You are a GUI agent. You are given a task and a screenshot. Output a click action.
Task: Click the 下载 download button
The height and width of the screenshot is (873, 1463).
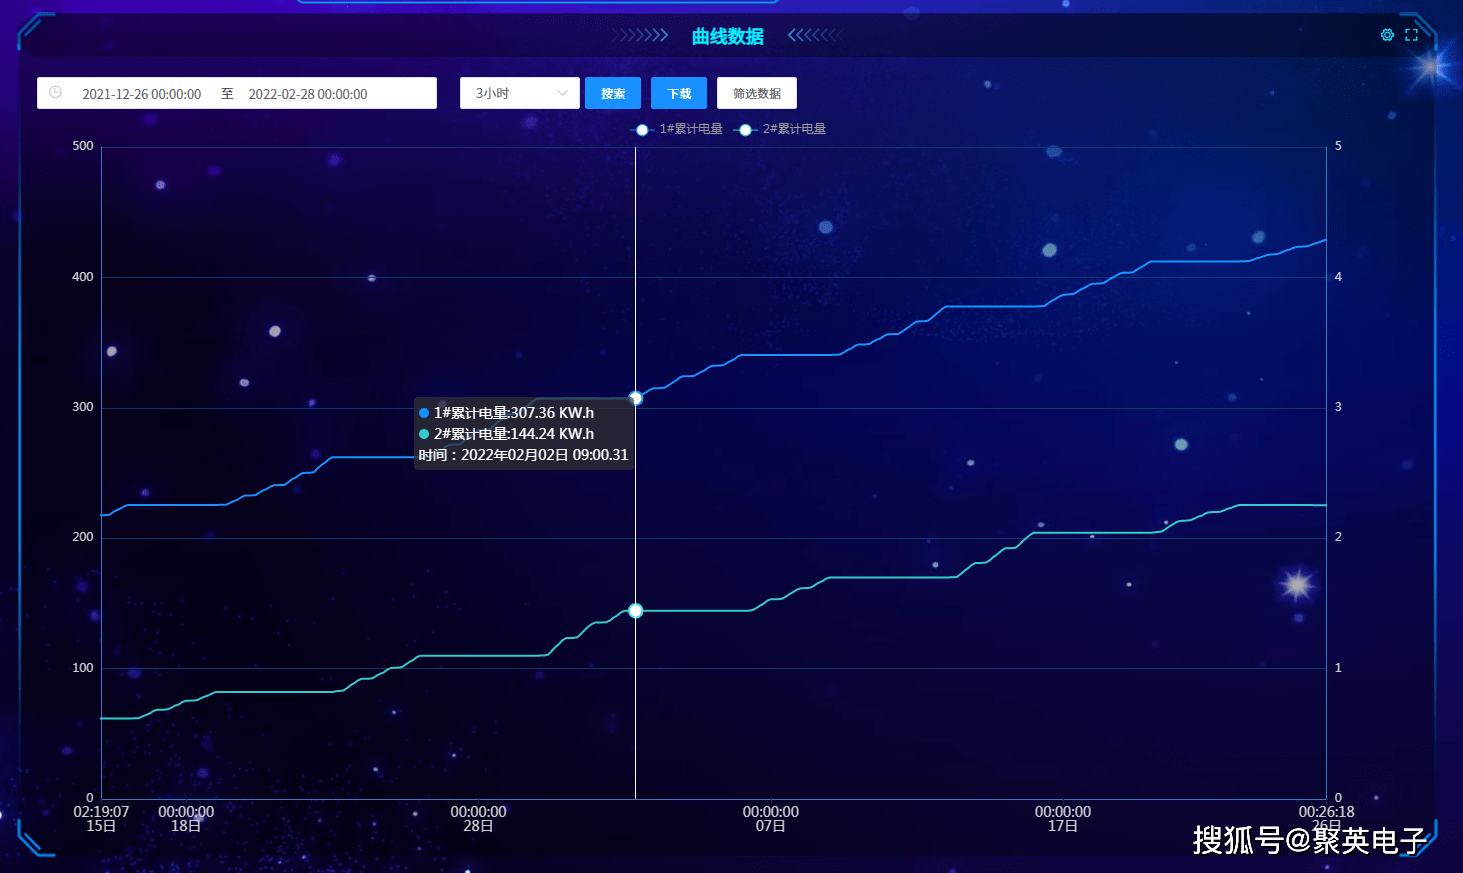[679, 93]
